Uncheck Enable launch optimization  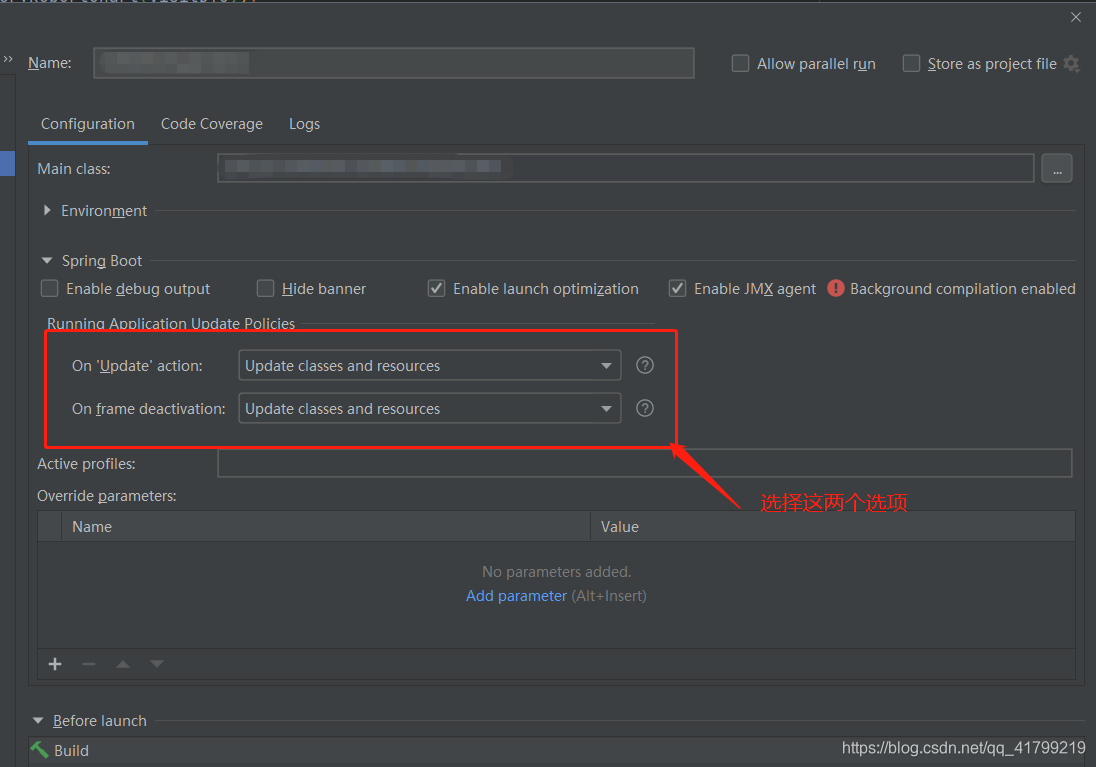click(x=436, y=288)
